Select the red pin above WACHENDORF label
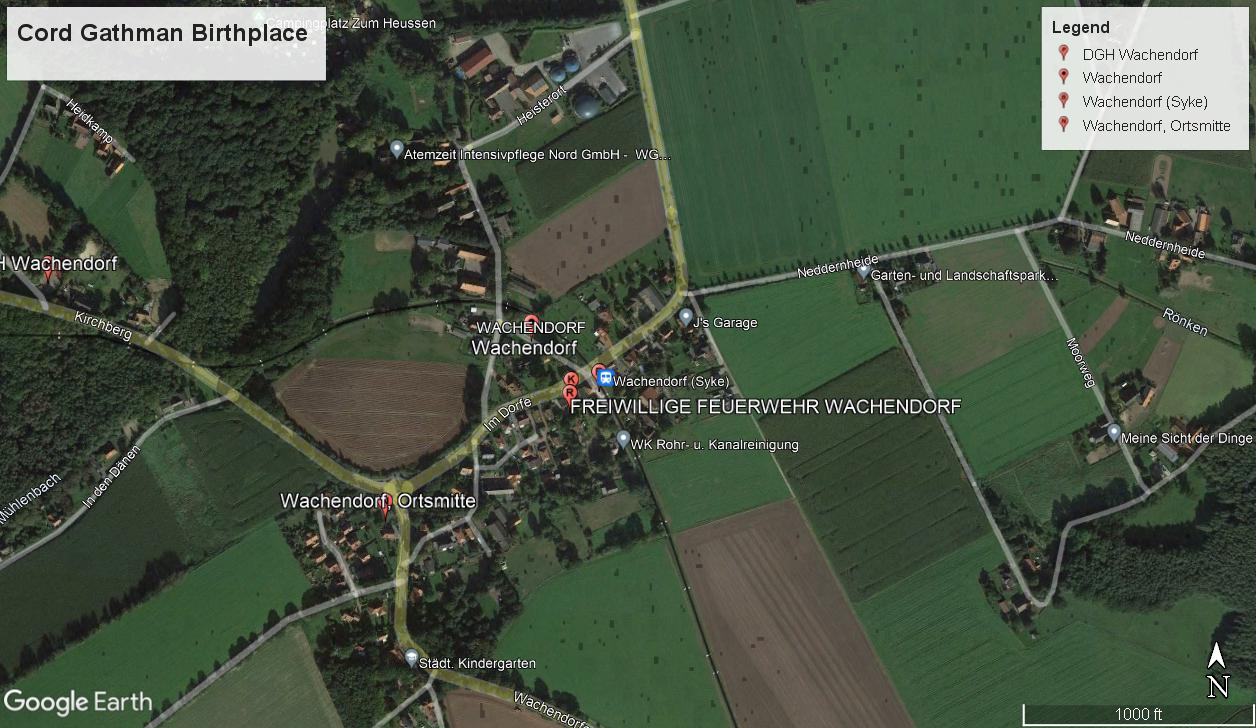The image size is (1256, 728). pyautogui.click(x=532, y=323)
